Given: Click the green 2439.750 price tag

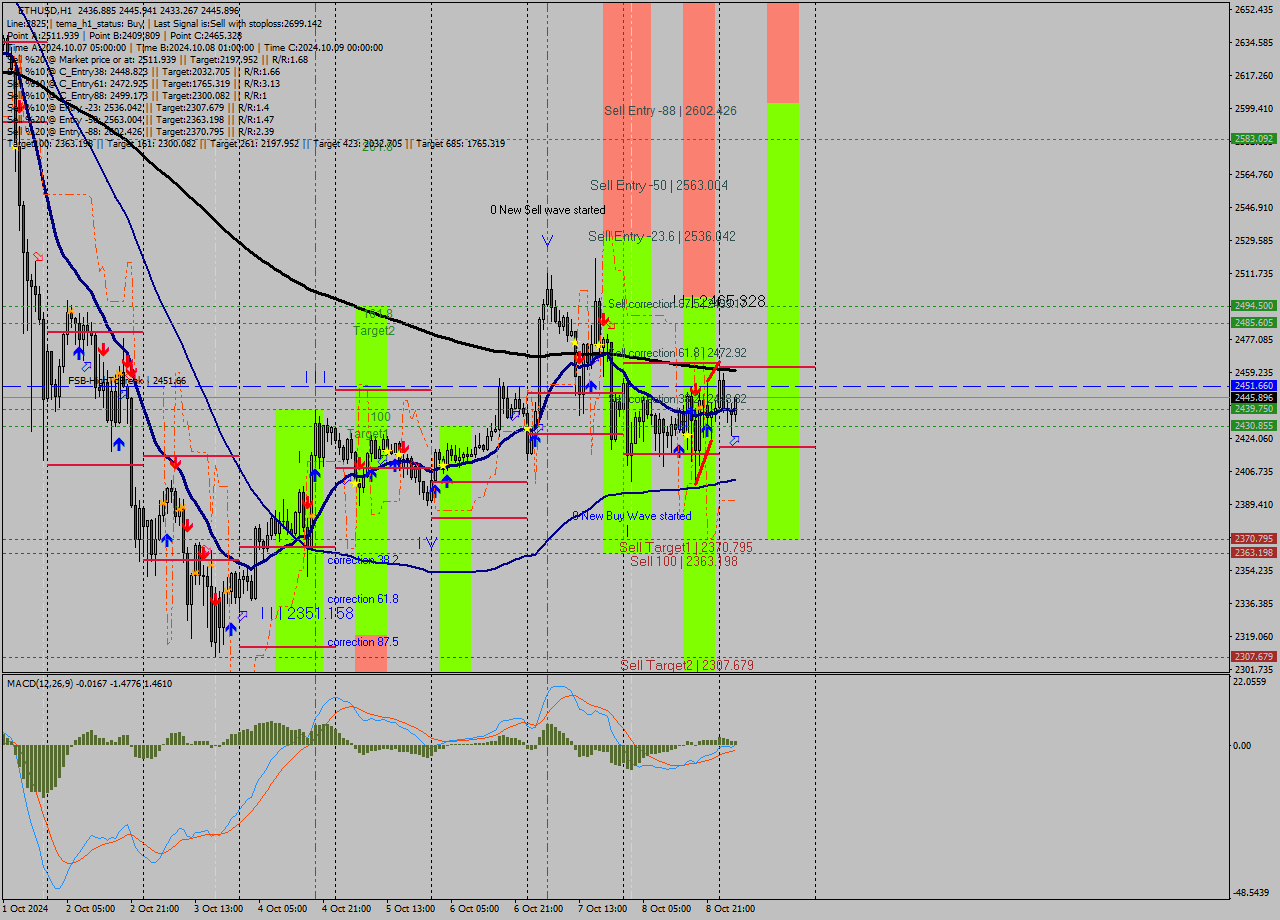Looking at the screenshot, I should point(1253,408).
